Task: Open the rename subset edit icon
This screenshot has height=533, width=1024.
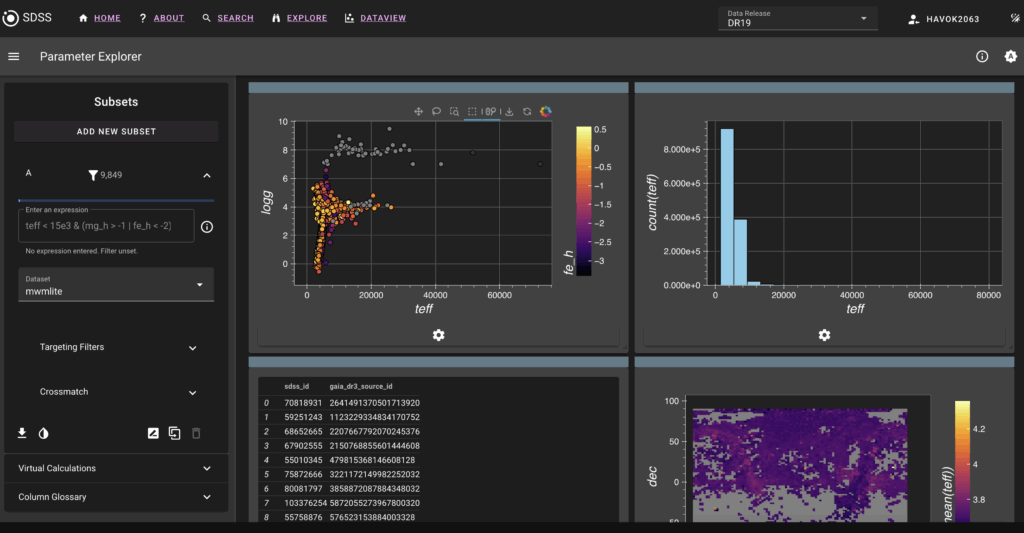Action: click(153, 433)
